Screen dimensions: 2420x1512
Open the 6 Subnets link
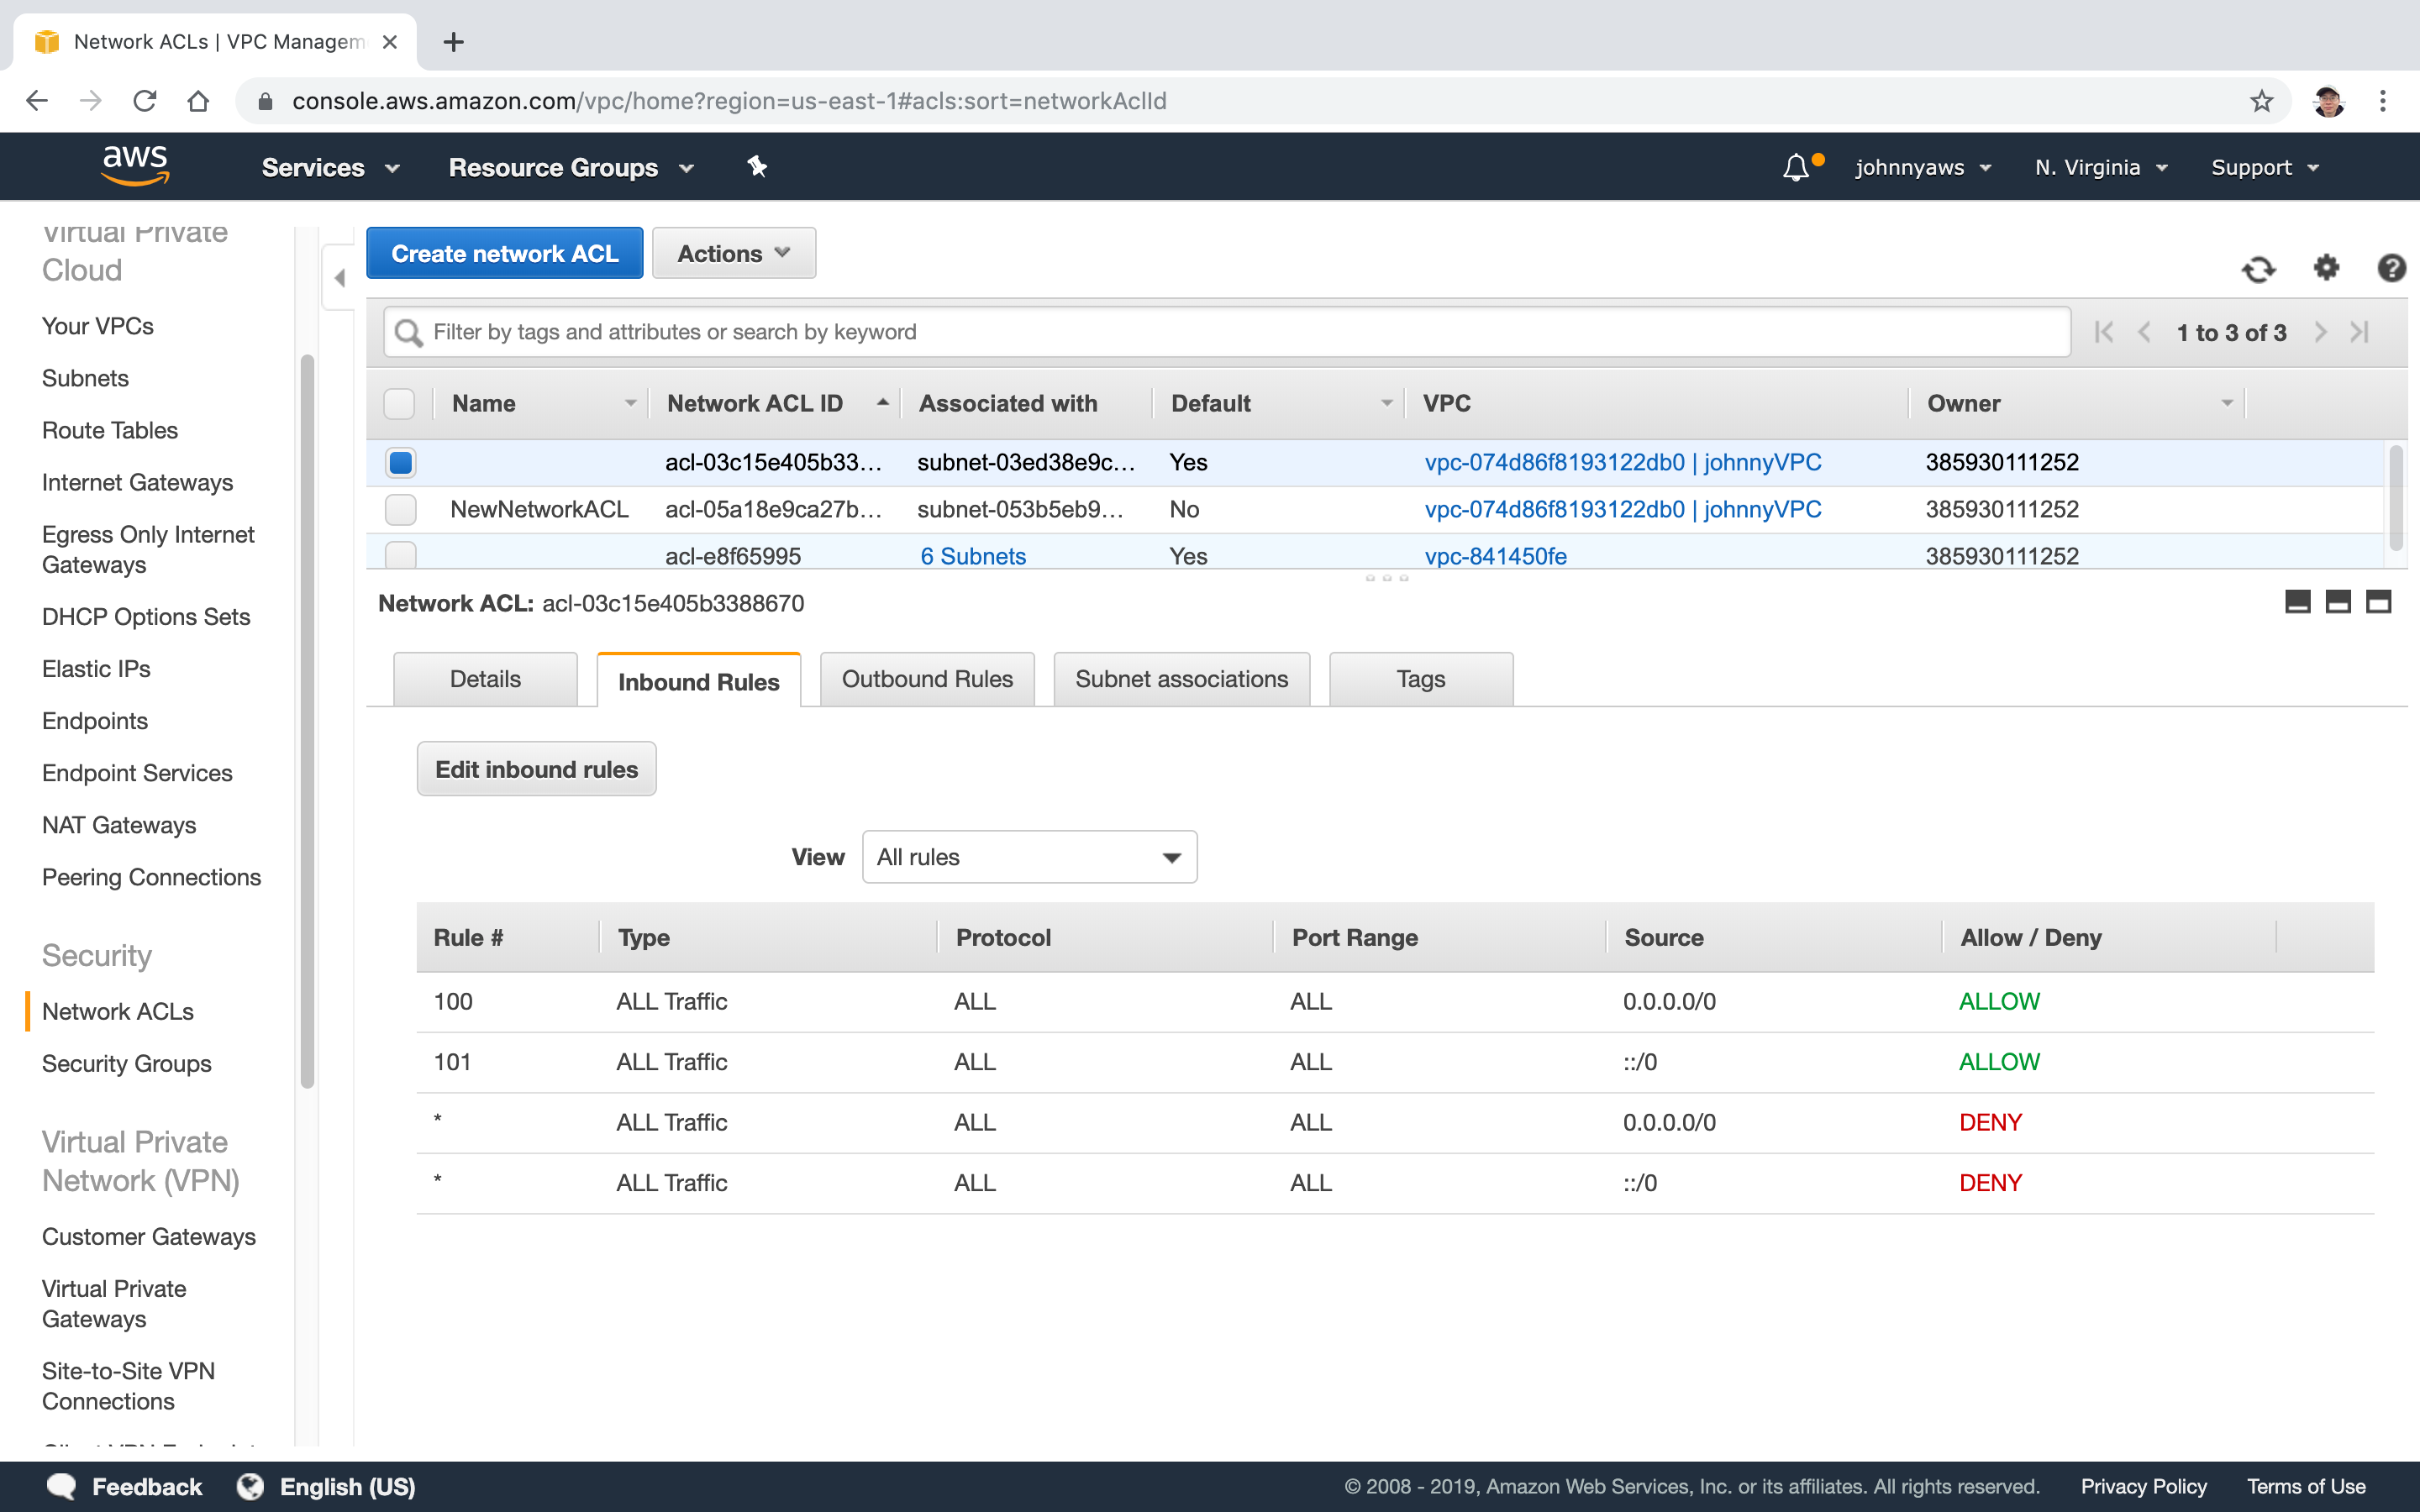click(x=973, y=556)
